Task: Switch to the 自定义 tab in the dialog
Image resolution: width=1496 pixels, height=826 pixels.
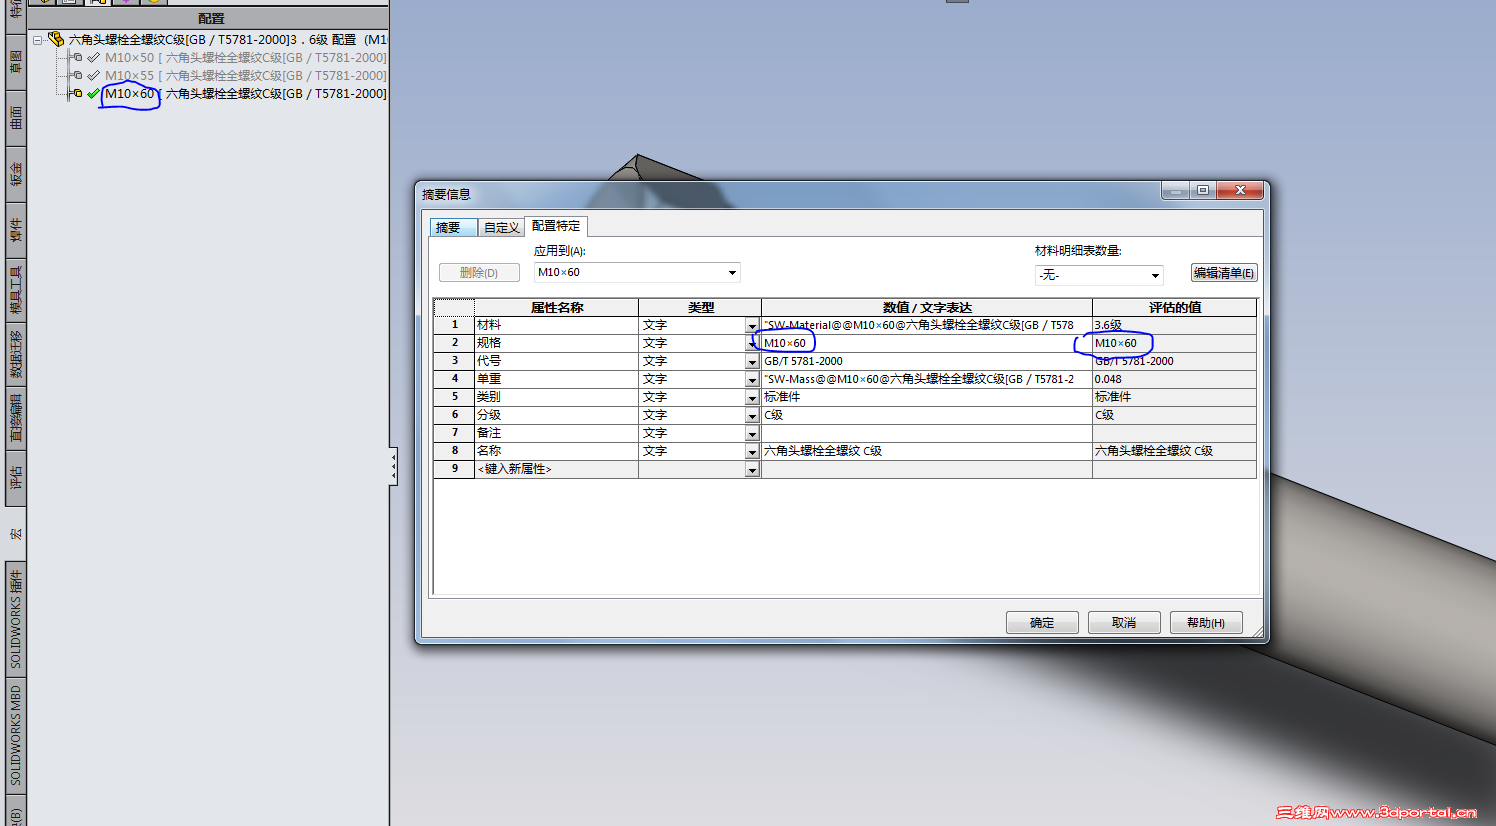Action: 502,228
